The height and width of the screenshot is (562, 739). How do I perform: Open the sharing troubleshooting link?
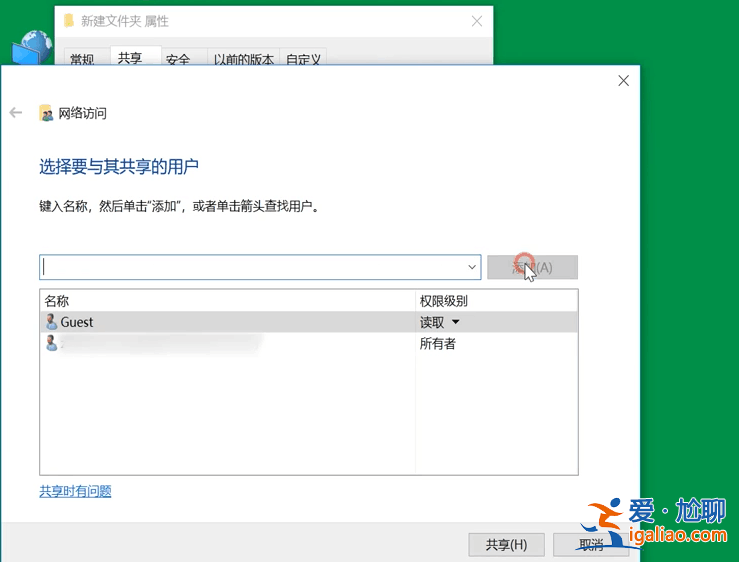tap(75, 491)
